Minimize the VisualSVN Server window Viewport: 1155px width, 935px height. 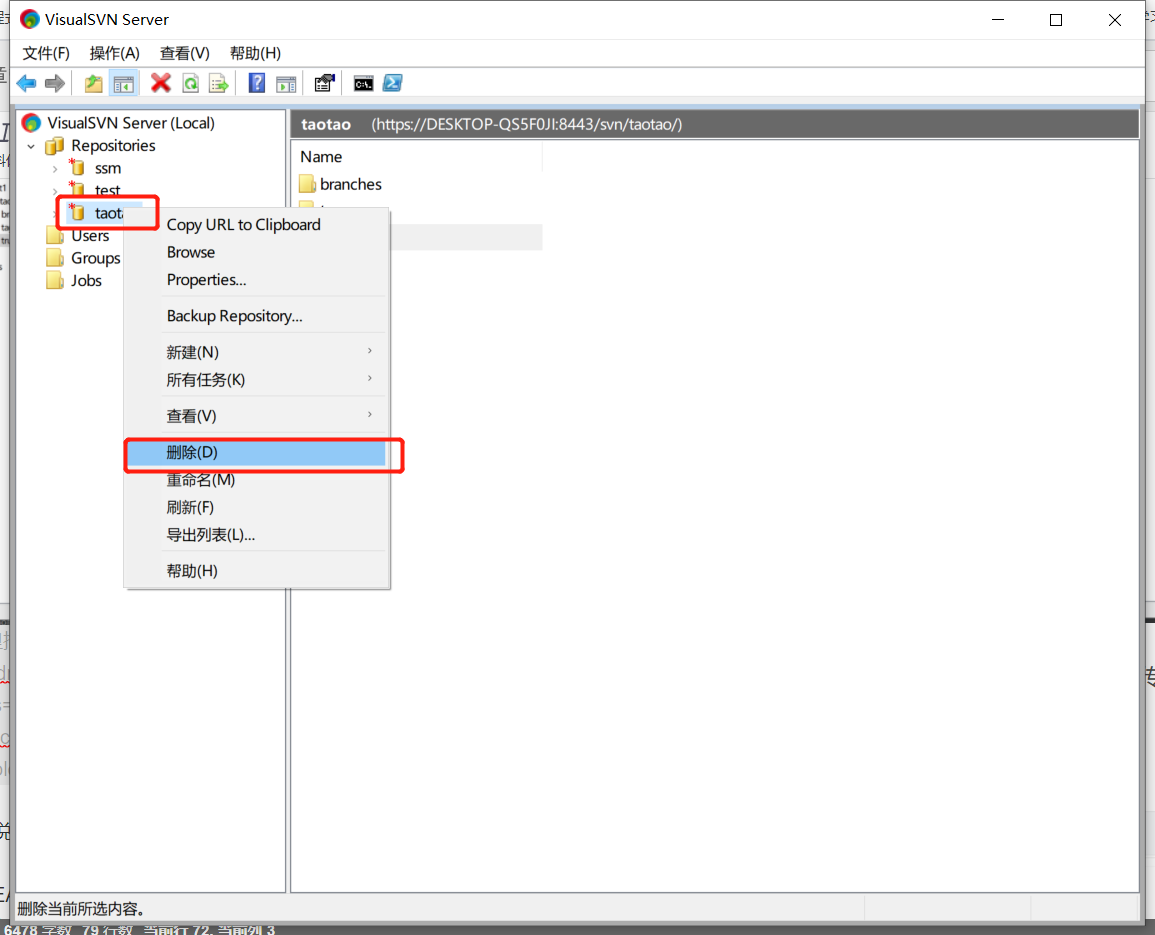tap(998, 20)
